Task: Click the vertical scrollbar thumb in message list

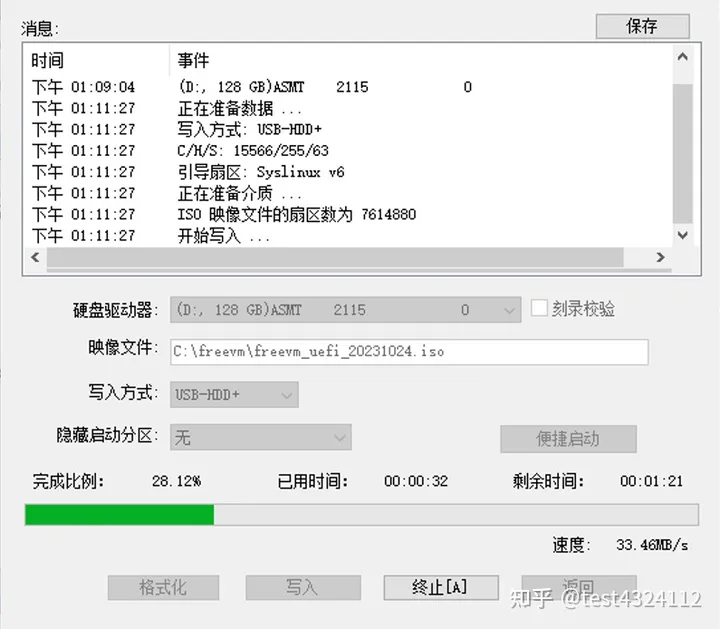Action: pos(682,154)
